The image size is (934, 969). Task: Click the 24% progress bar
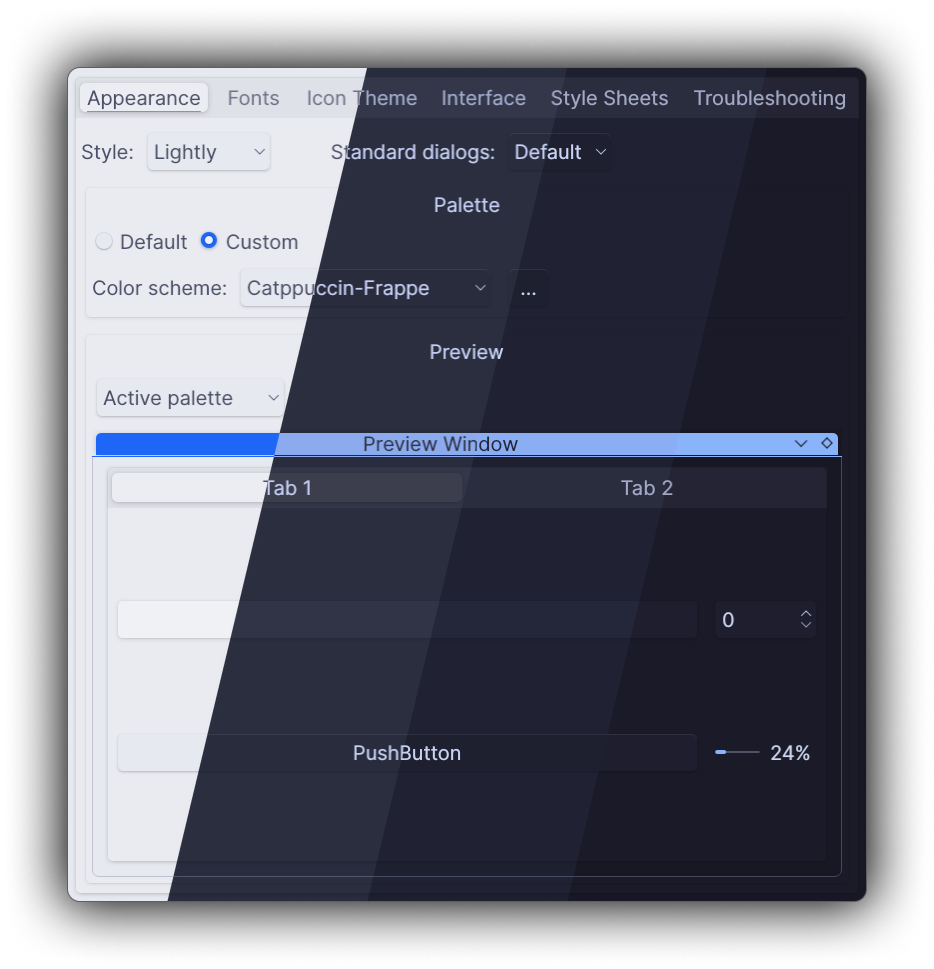point(762,753)
